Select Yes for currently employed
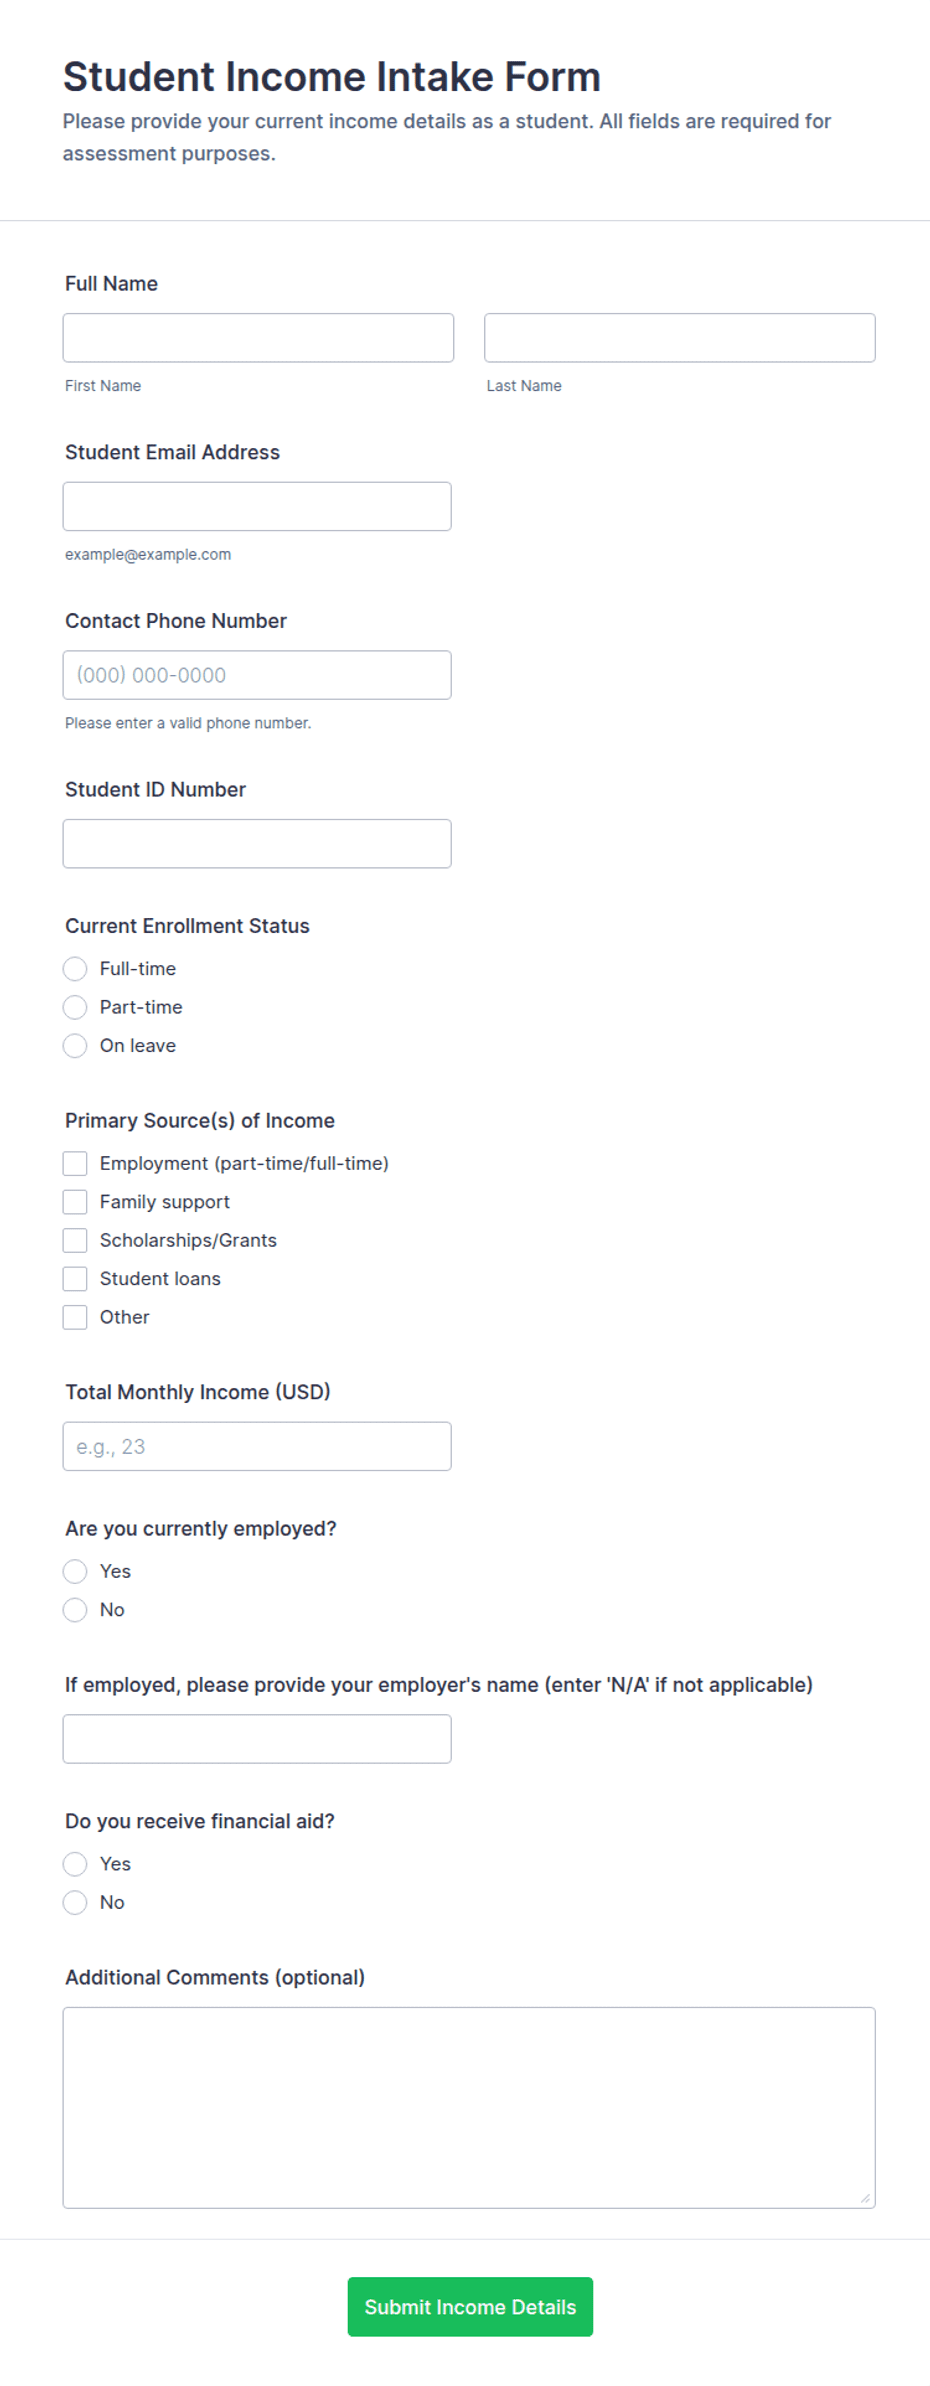 click(75, 1571)
